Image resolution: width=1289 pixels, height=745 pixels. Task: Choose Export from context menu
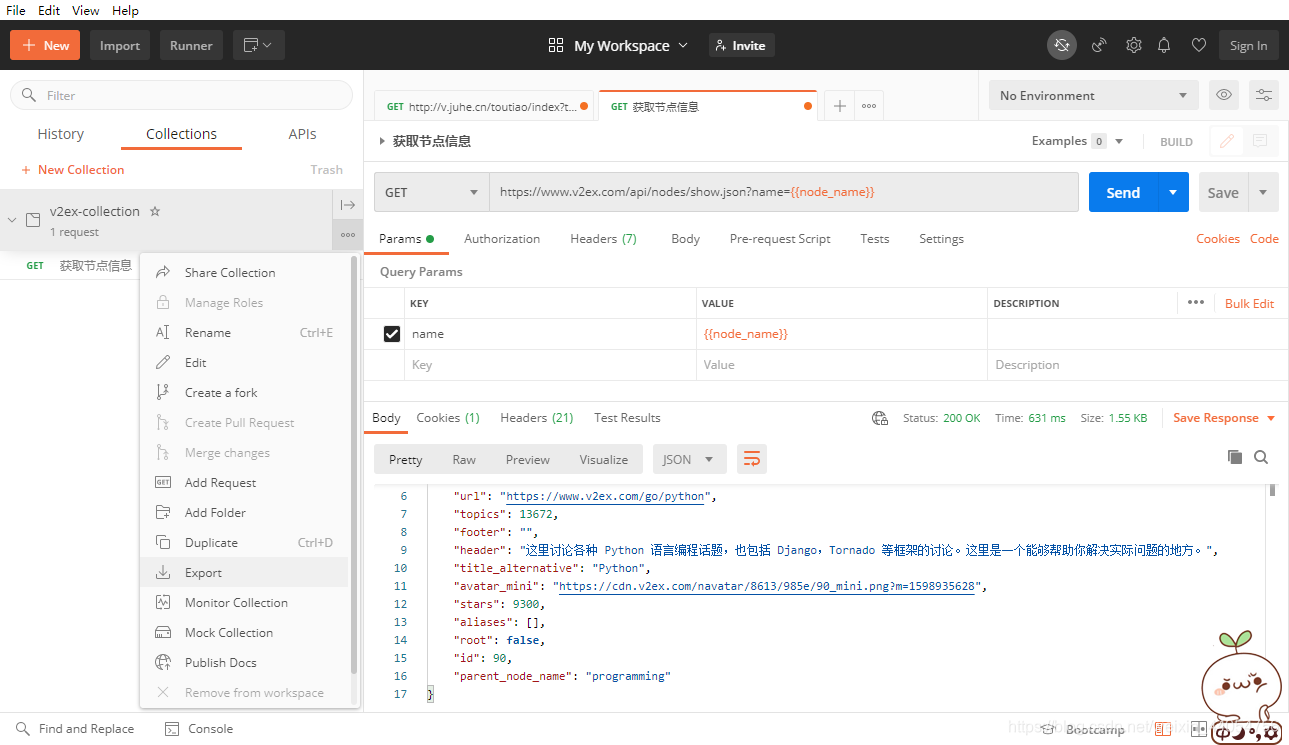pos(244,573)
